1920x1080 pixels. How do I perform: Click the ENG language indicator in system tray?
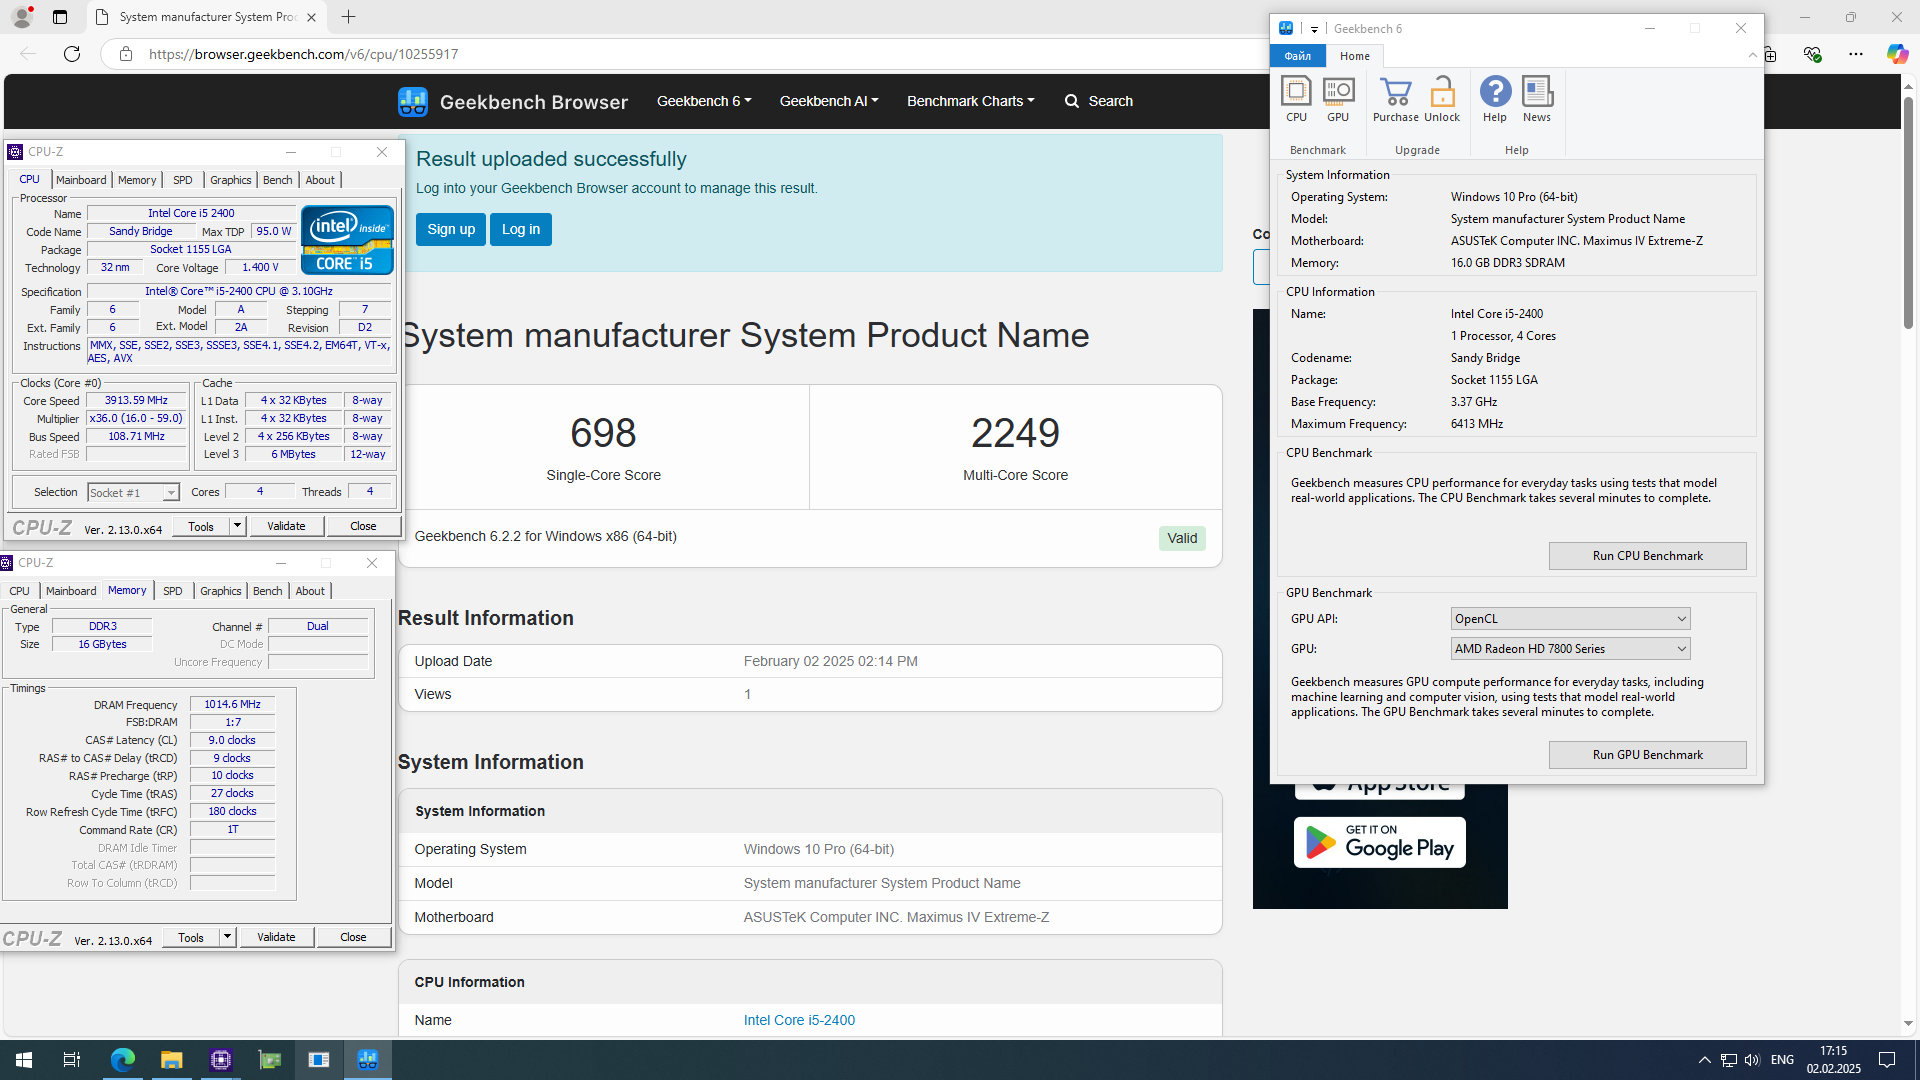point(1782,1060)
